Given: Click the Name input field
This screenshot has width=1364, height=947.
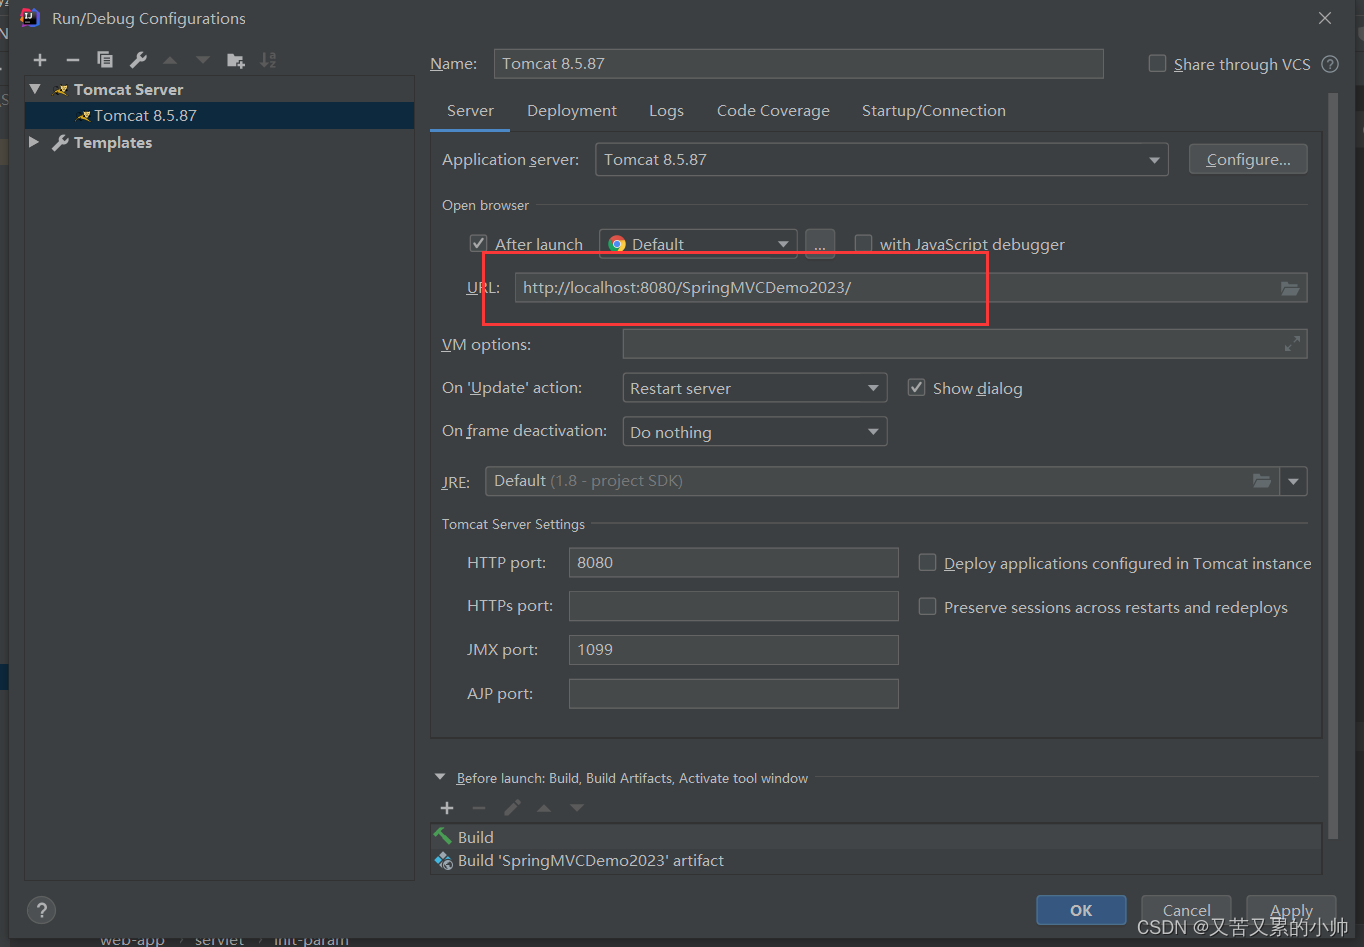Looking at the screenshot, I should [x=798, y=64].
